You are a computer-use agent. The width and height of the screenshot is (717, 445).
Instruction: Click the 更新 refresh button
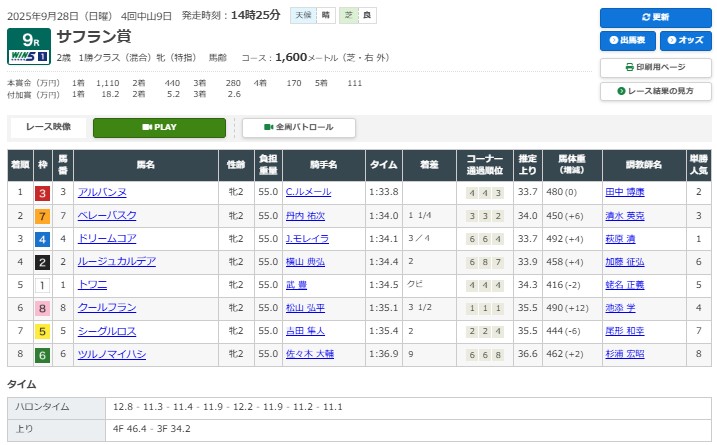click(655, 18)
